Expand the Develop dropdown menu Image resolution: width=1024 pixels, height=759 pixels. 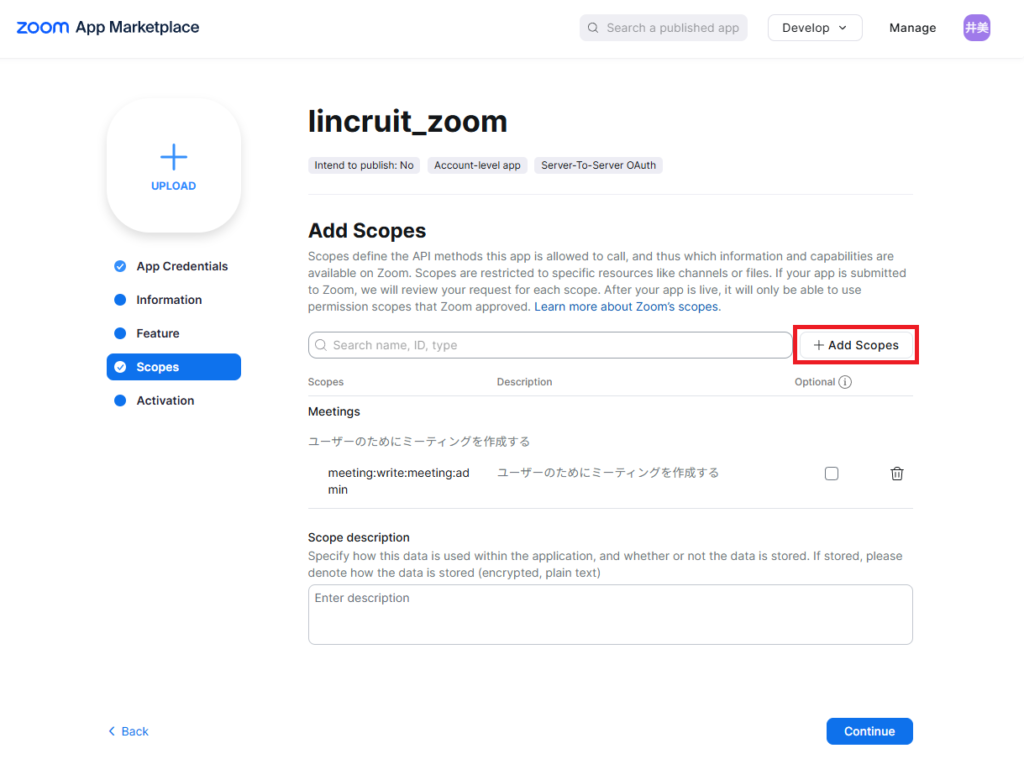tap(814, 28)
